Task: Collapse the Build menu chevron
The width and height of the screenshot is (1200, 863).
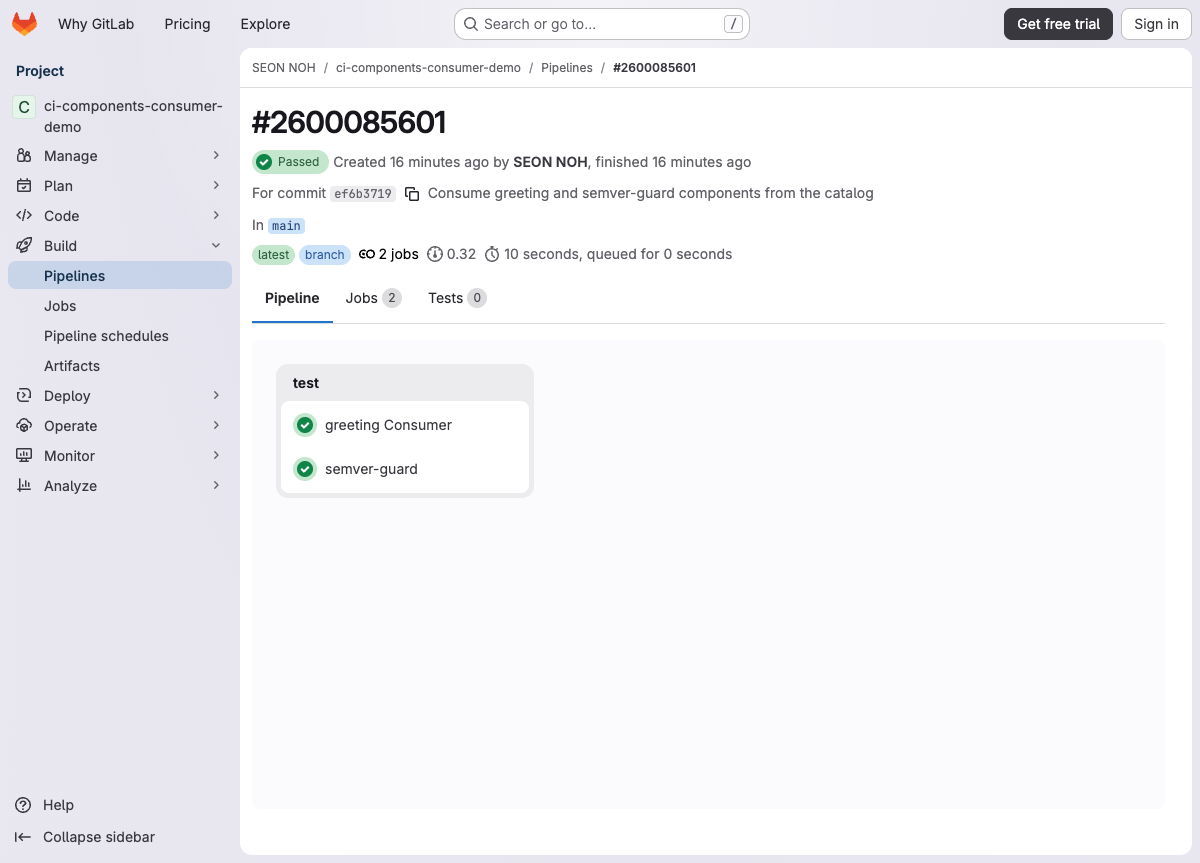Action: tap(216, 246)
